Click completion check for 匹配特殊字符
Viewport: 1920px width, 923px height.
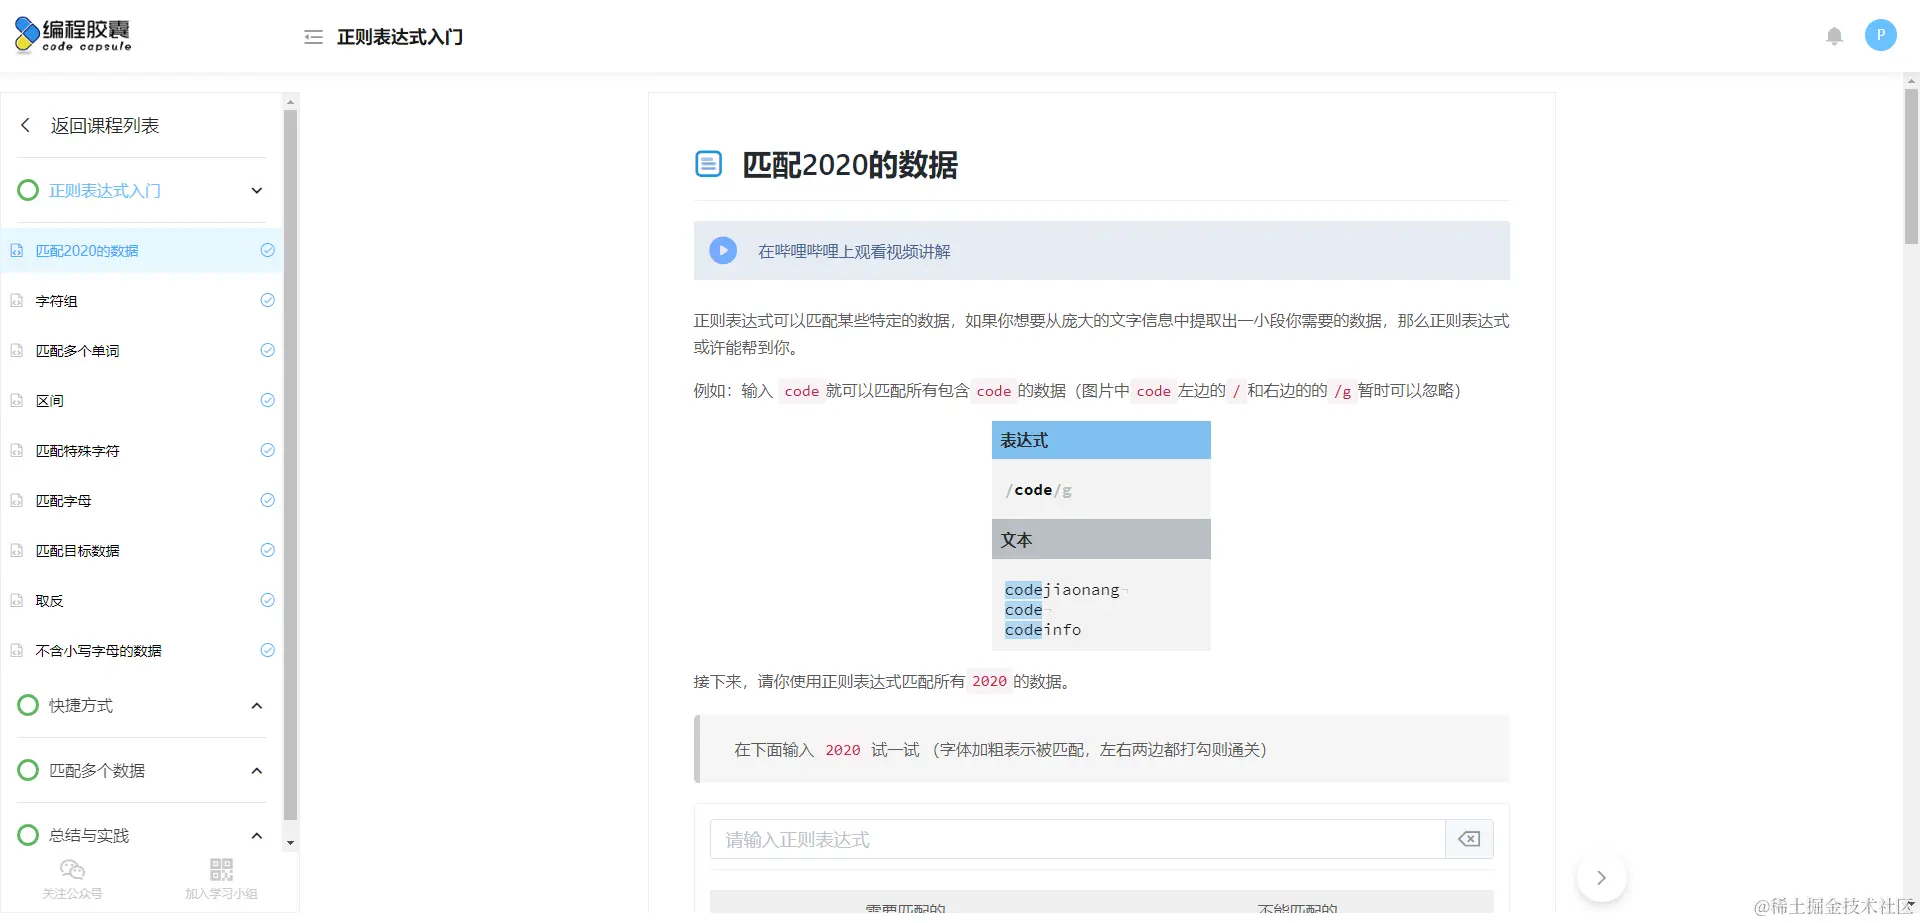coord(267,450)
